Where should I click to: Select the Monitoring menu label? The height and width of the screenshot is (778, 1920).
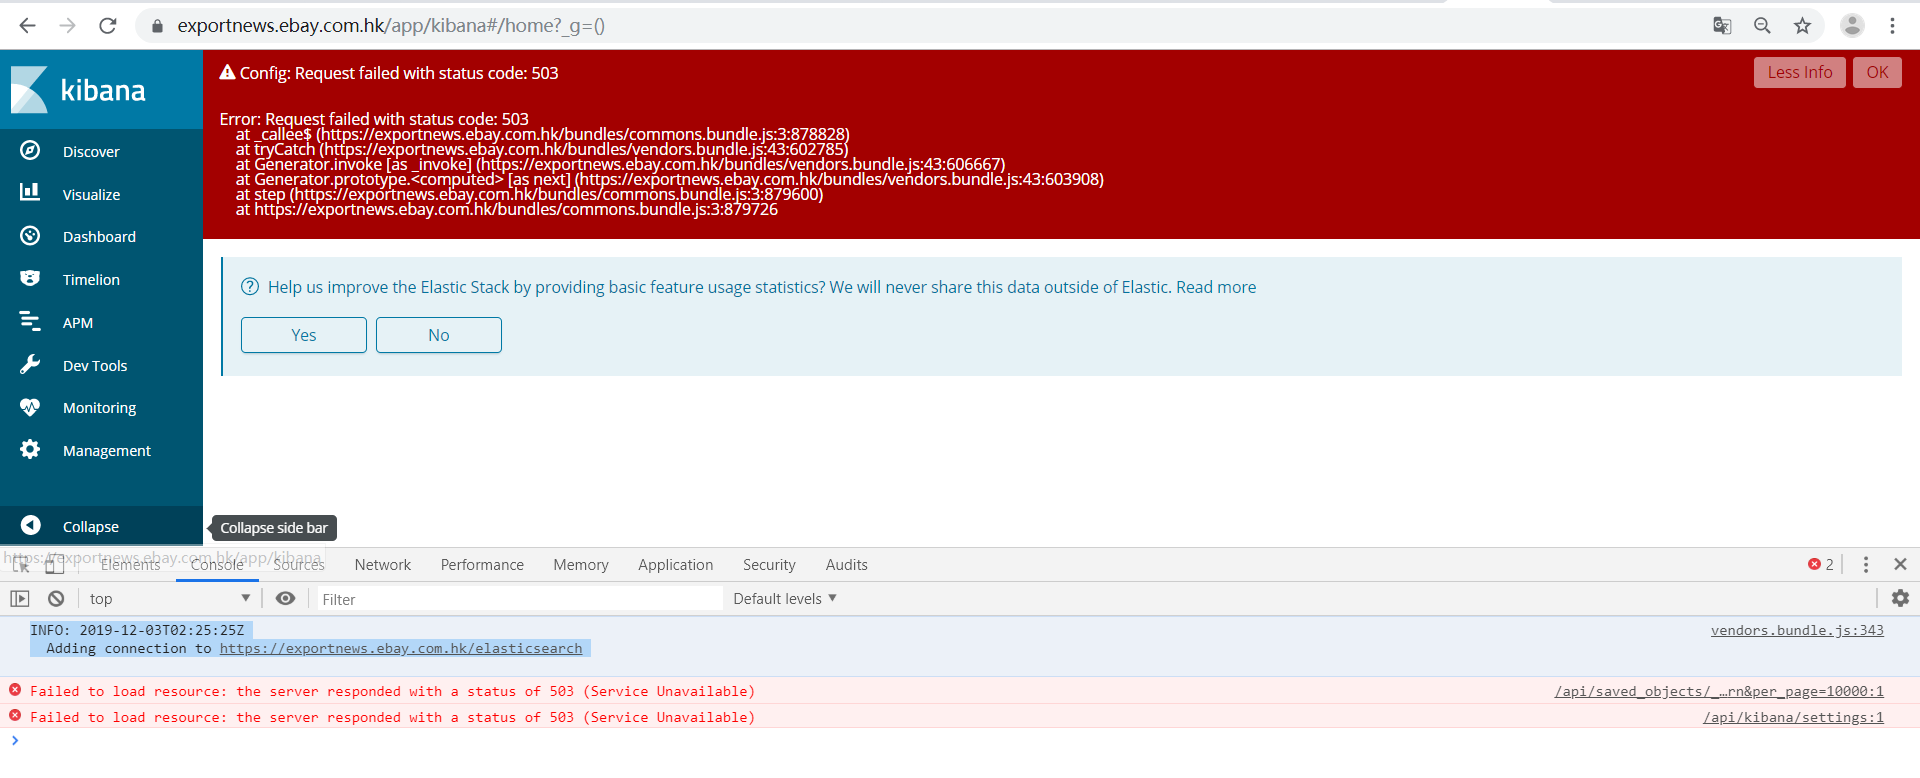point(99,408)
